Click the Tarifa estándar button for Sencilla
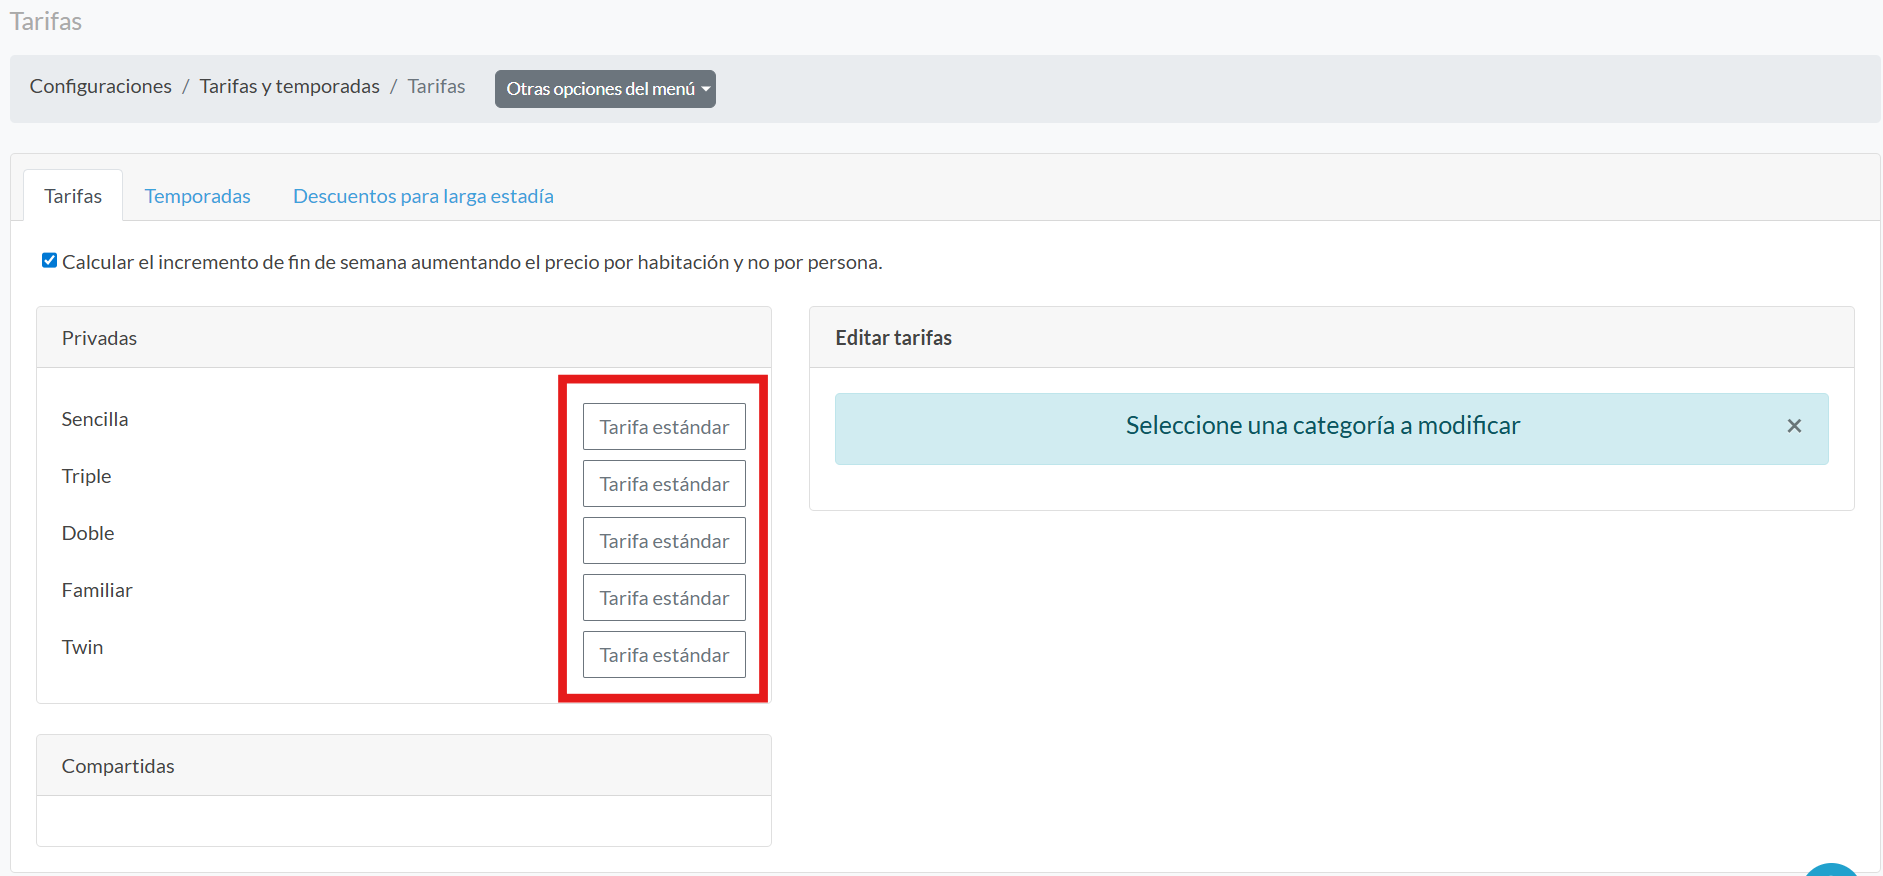This screenshot has width=1883, height=876. (x=664, y=427)
